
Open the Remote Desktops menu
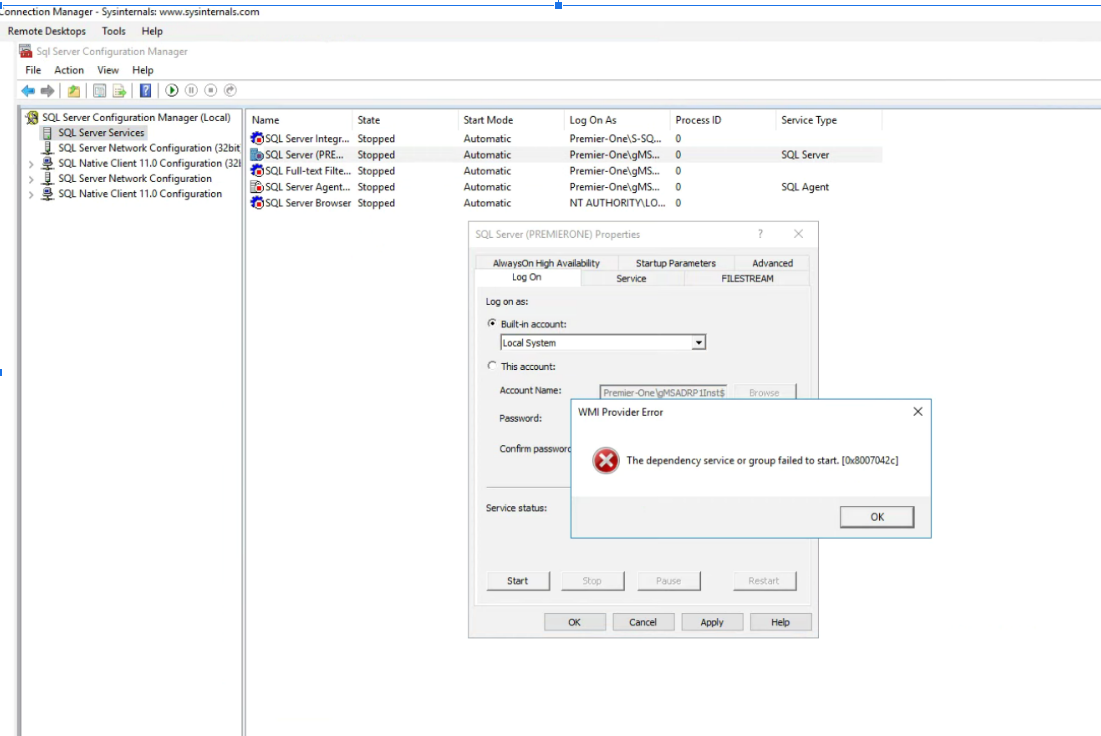coord(46,31)
